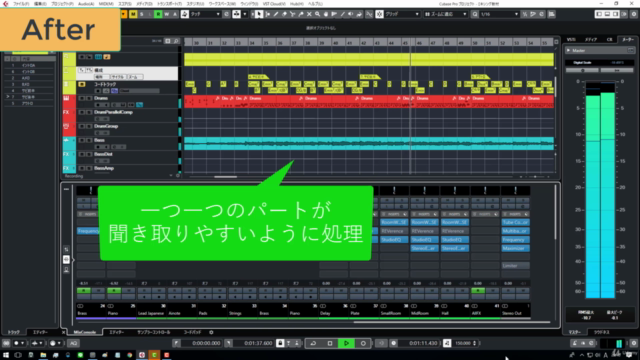
Task: Click the transport Stop button
Action: point(330,343)
